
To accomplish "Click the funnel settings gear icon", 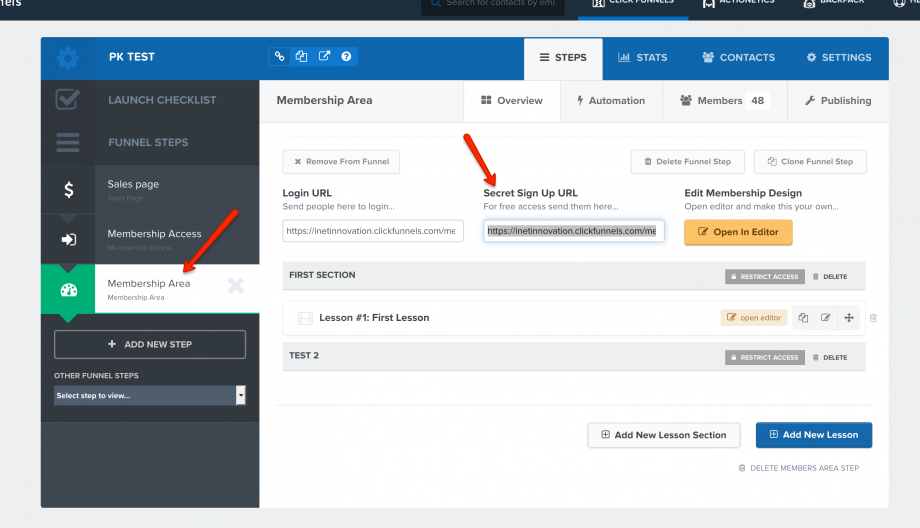I will click(x=67, y=58).
